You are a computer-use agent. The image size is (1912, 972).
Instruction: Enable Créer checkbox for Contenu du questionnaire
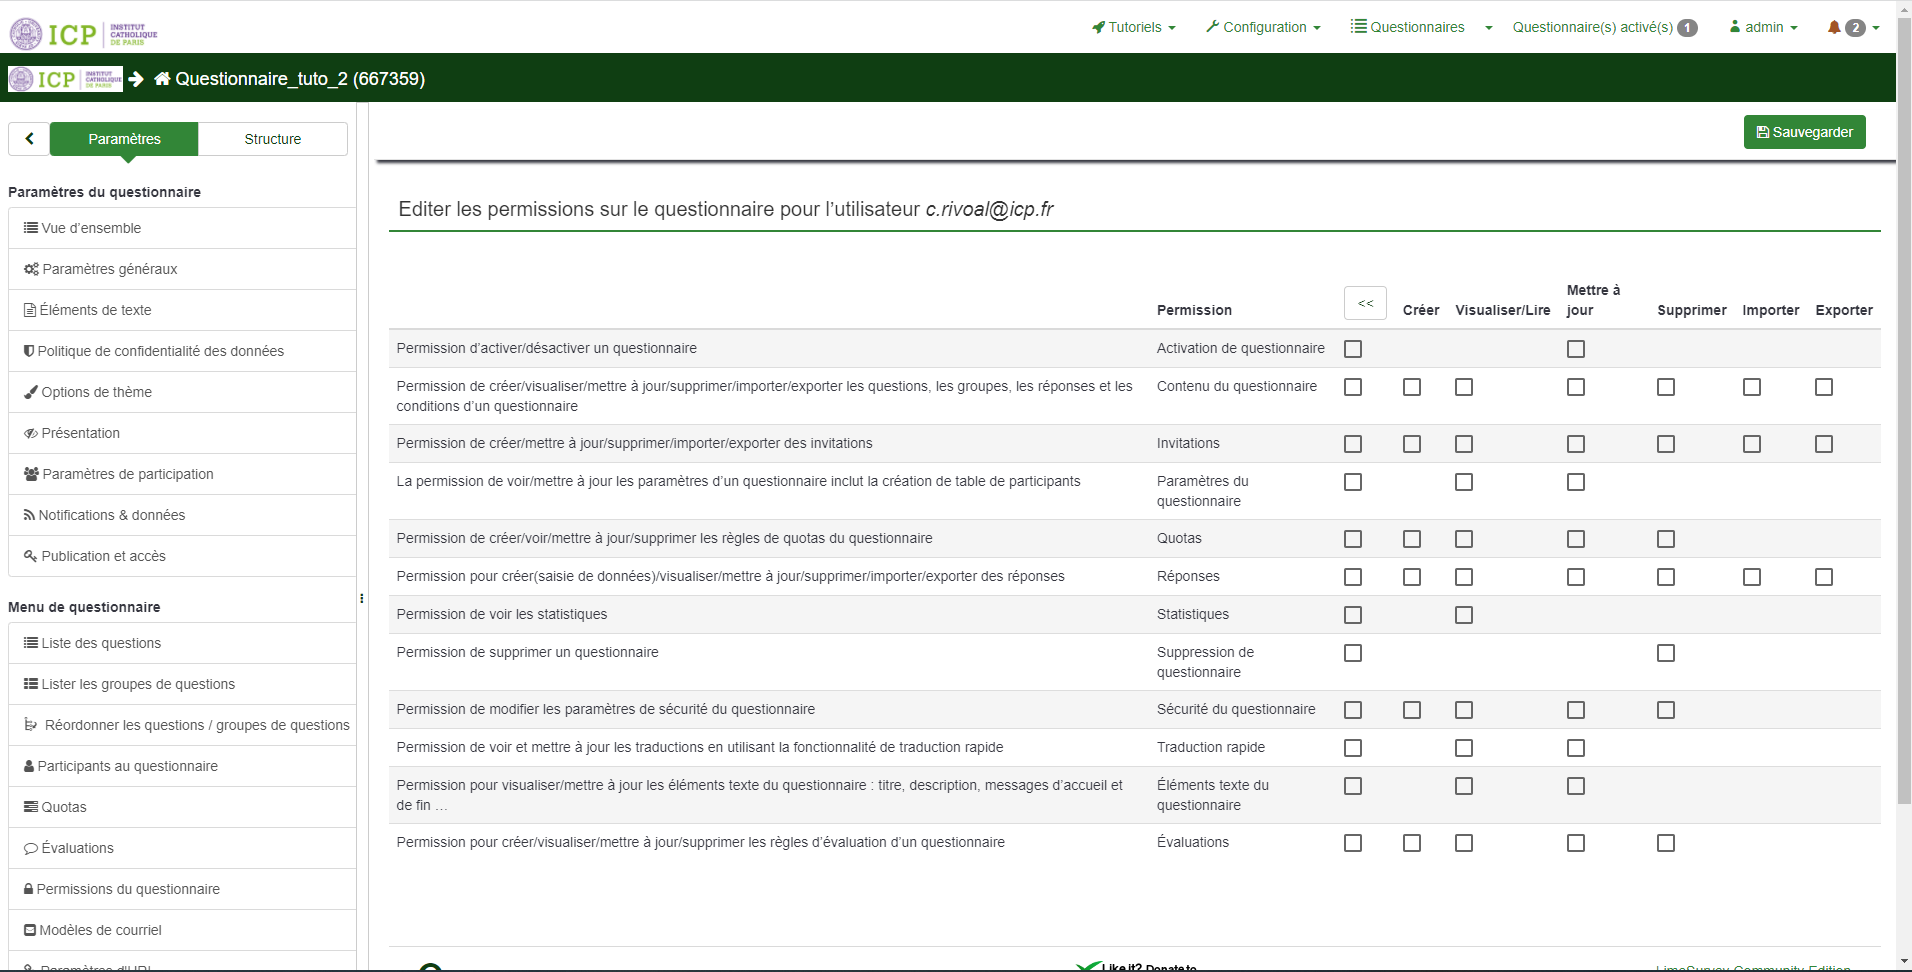(x=1412, y=387)
